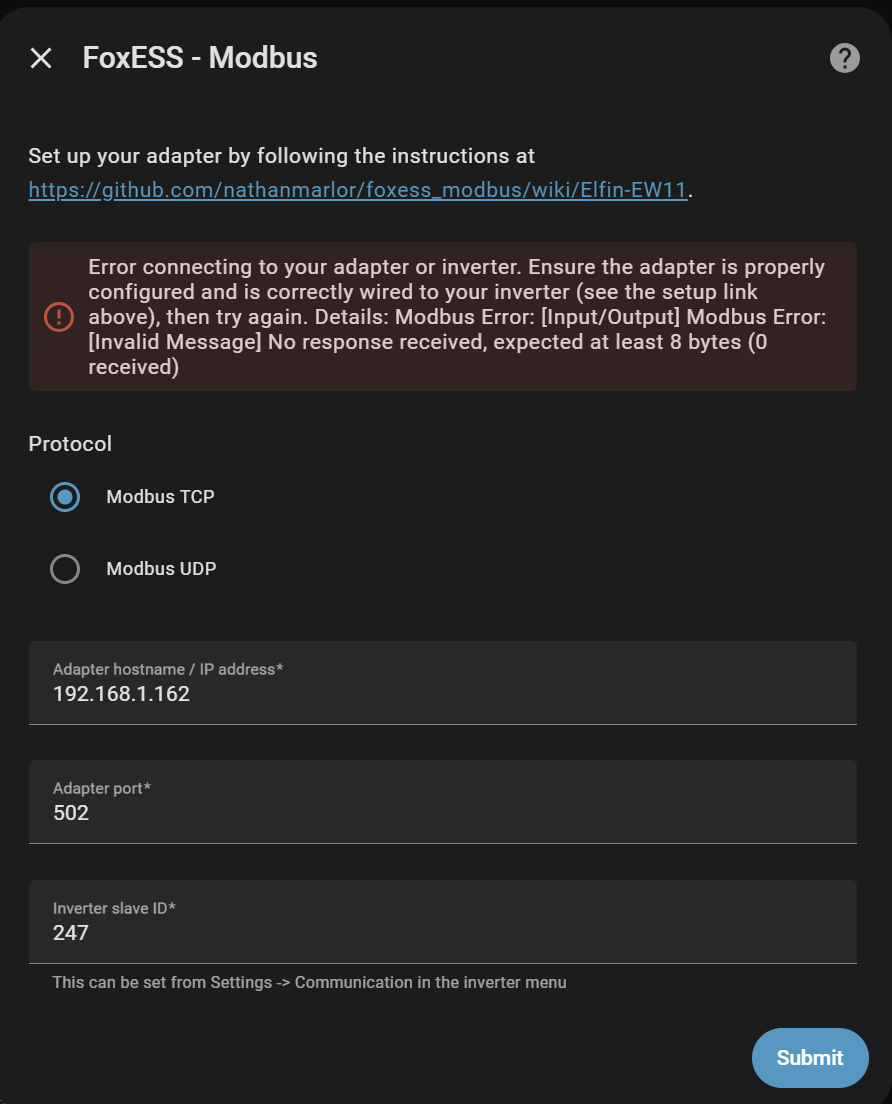892x1104 pixels.
Task: Click the slave ID helper text below the field
Action: 309,982
